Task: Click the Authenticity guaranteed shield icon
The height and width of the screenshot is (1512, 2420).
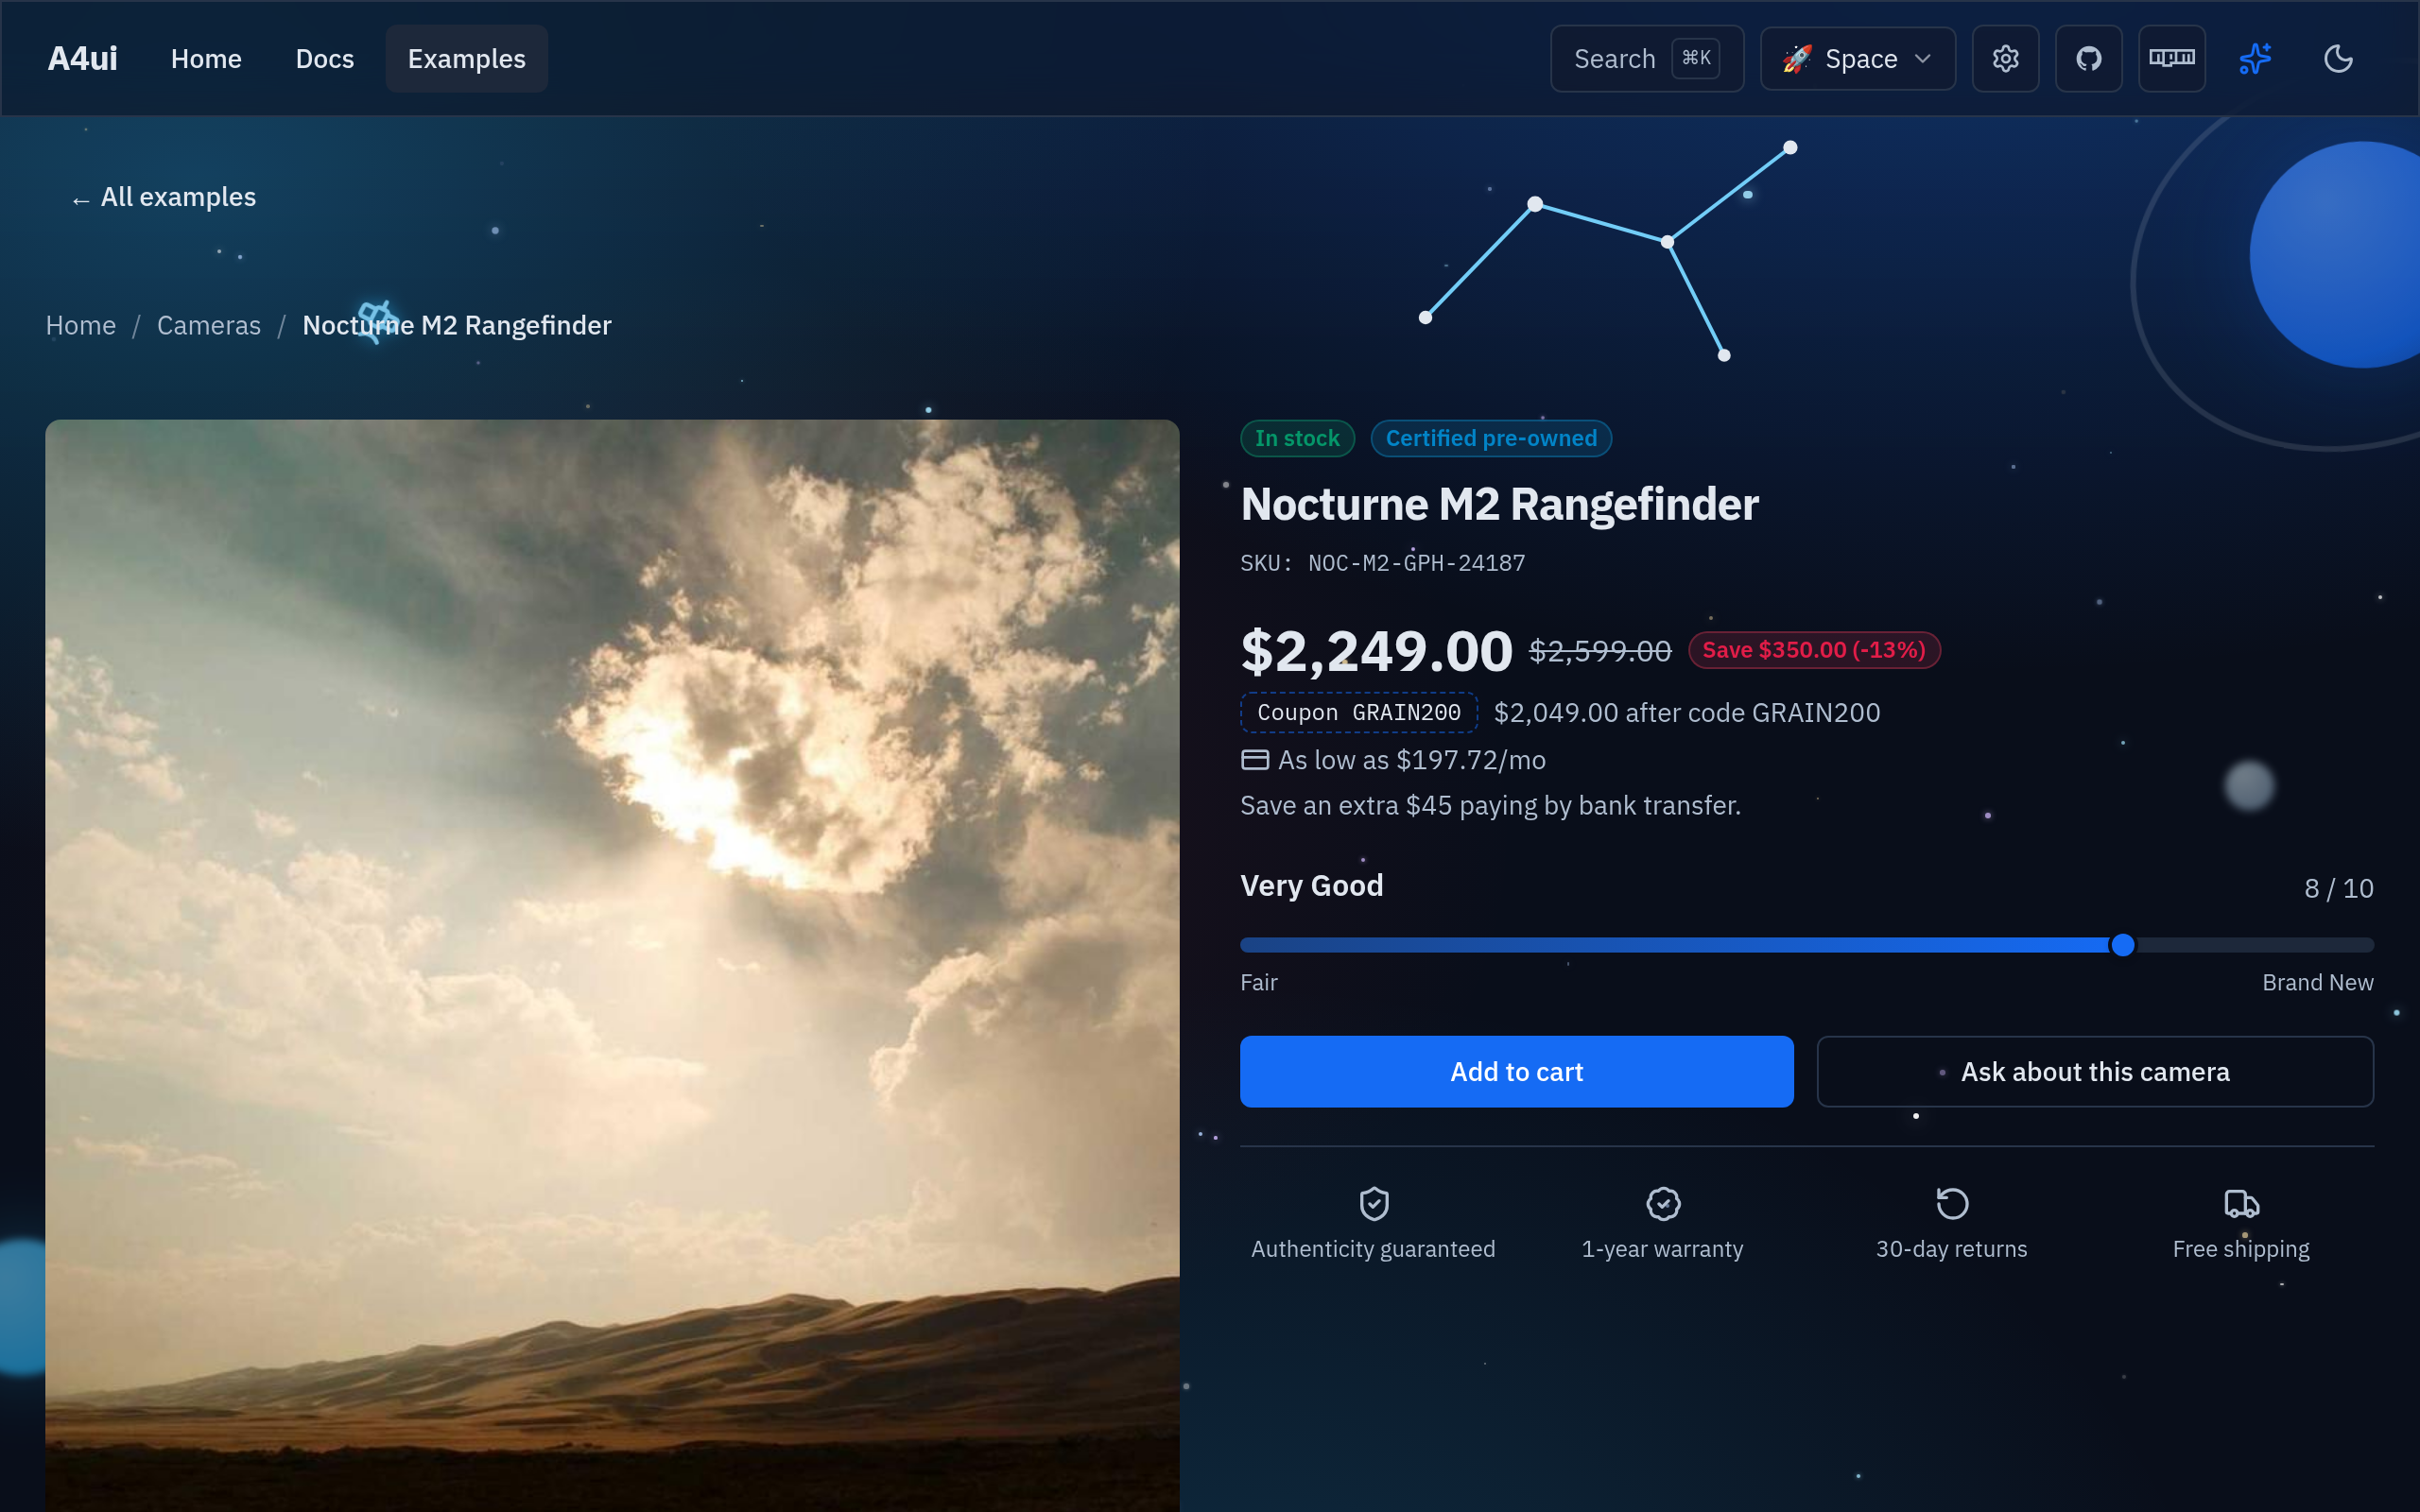Action: tap(1374, 1203)
